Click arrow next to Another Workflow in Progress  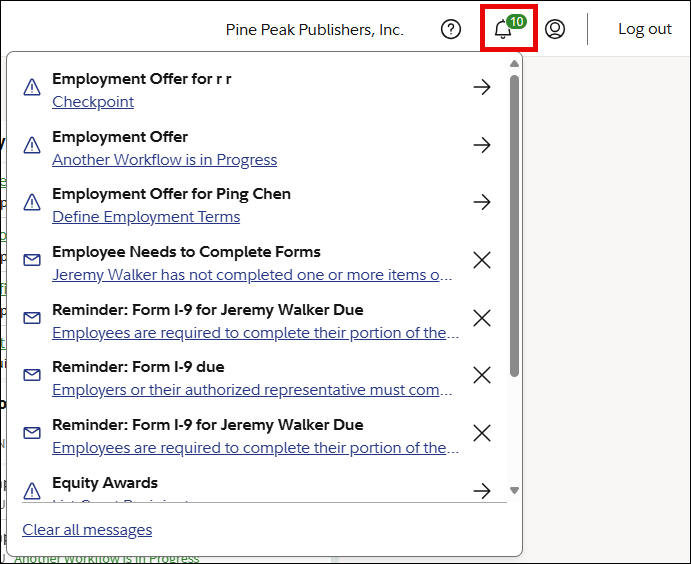tap(482, 146)
